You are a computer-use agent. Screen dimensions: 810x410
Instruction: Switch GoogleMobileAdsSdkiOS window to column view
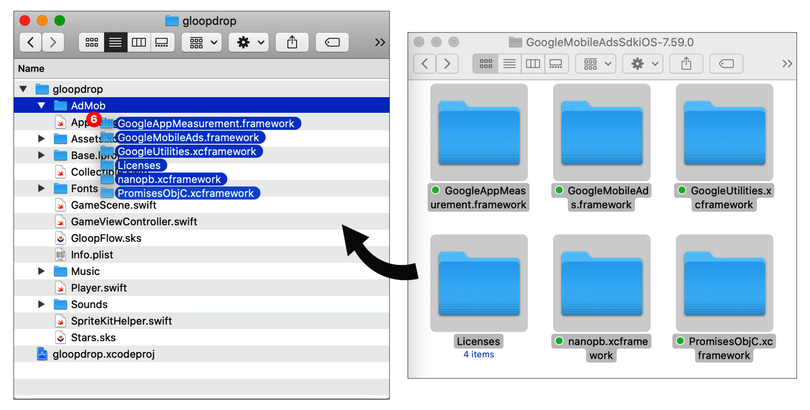click(533, 64)
